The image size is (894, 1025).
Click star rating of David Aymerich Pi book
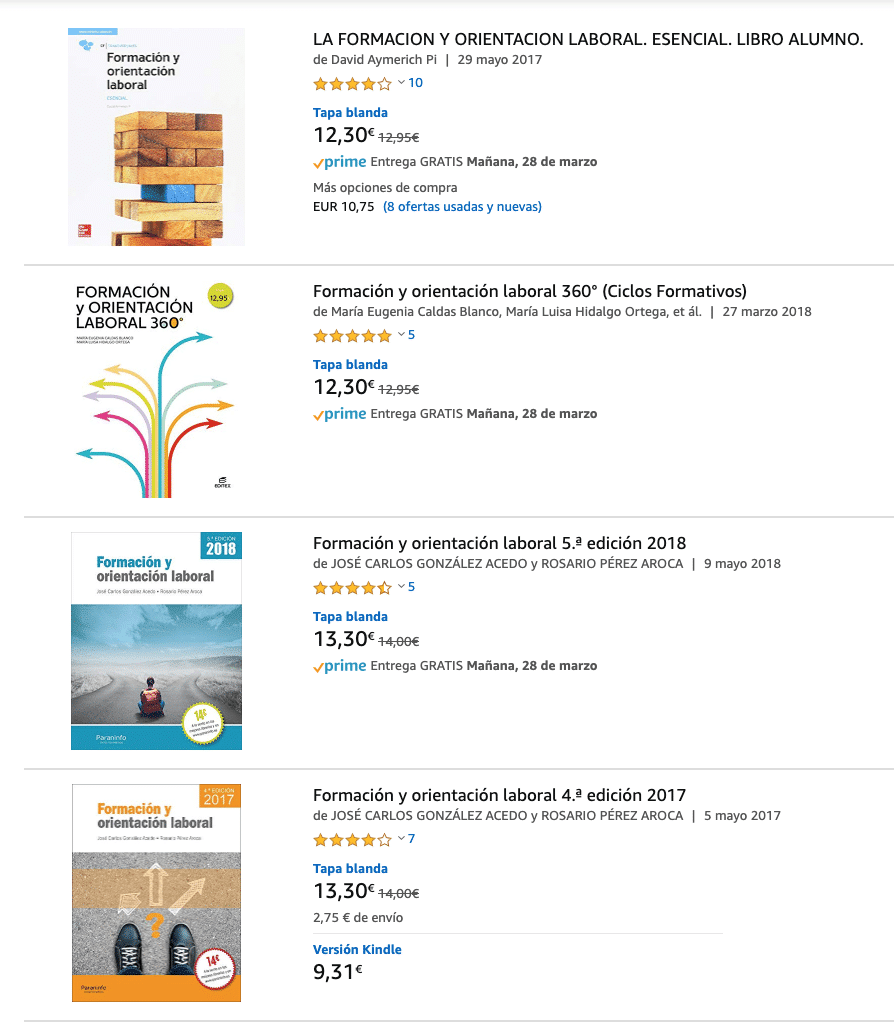352,84
